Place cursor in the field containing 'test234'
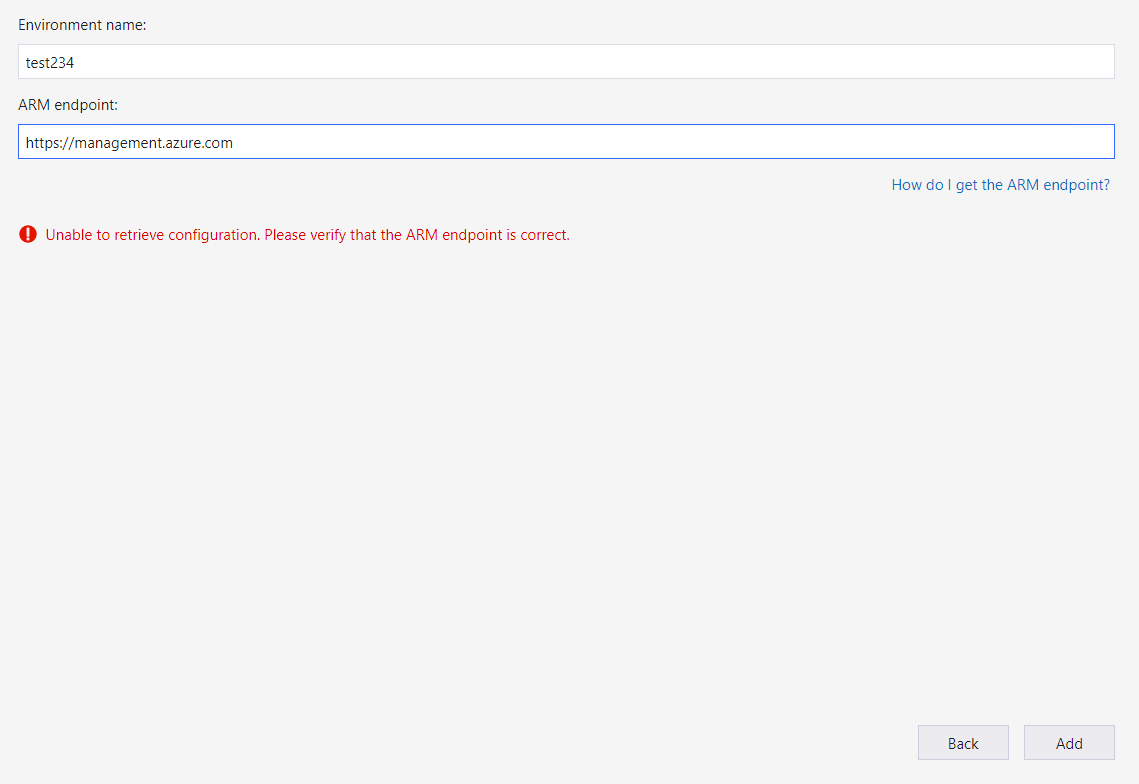Image resolution: width=1139 pixels, height=784 pixels. tap(566, 61)
